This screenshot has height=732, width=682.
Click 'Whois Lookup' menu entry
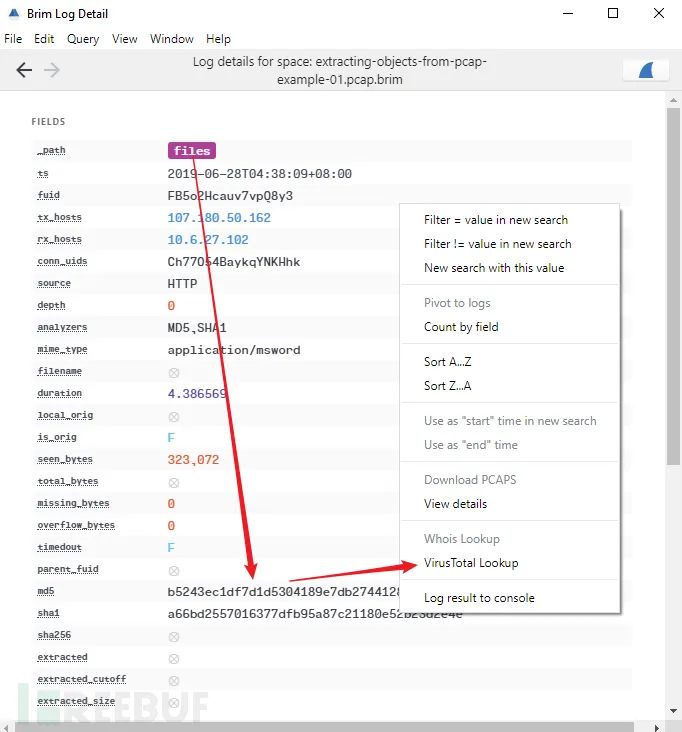point(462,539)
